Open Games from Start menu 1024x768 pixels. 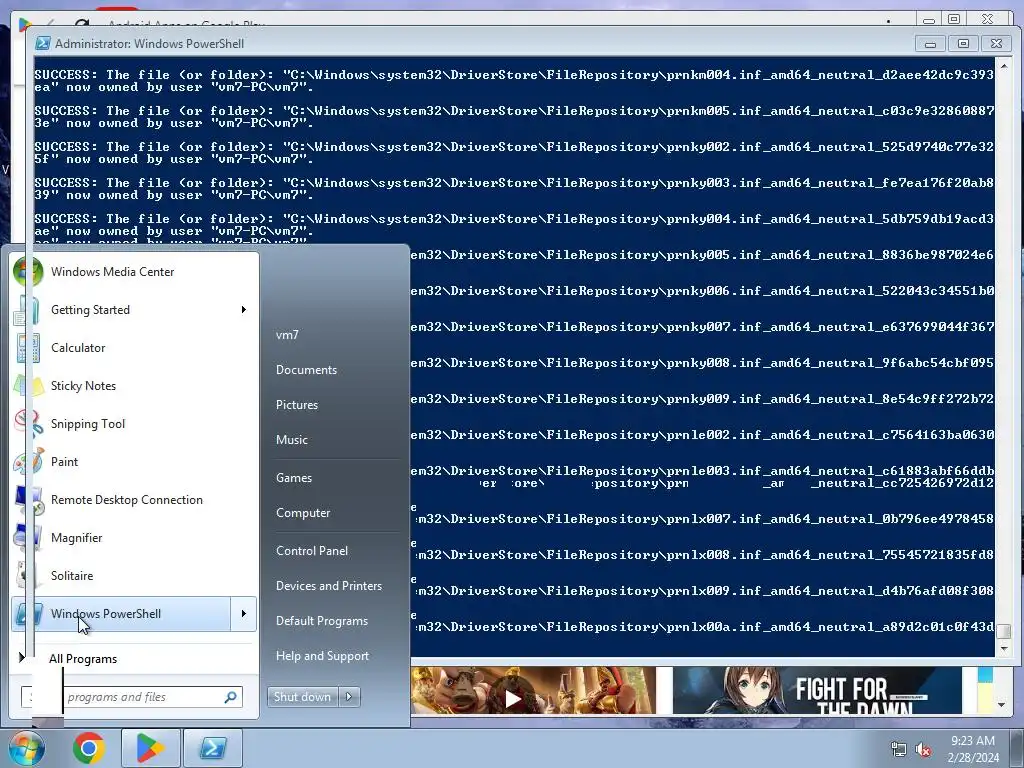(294, 478)
